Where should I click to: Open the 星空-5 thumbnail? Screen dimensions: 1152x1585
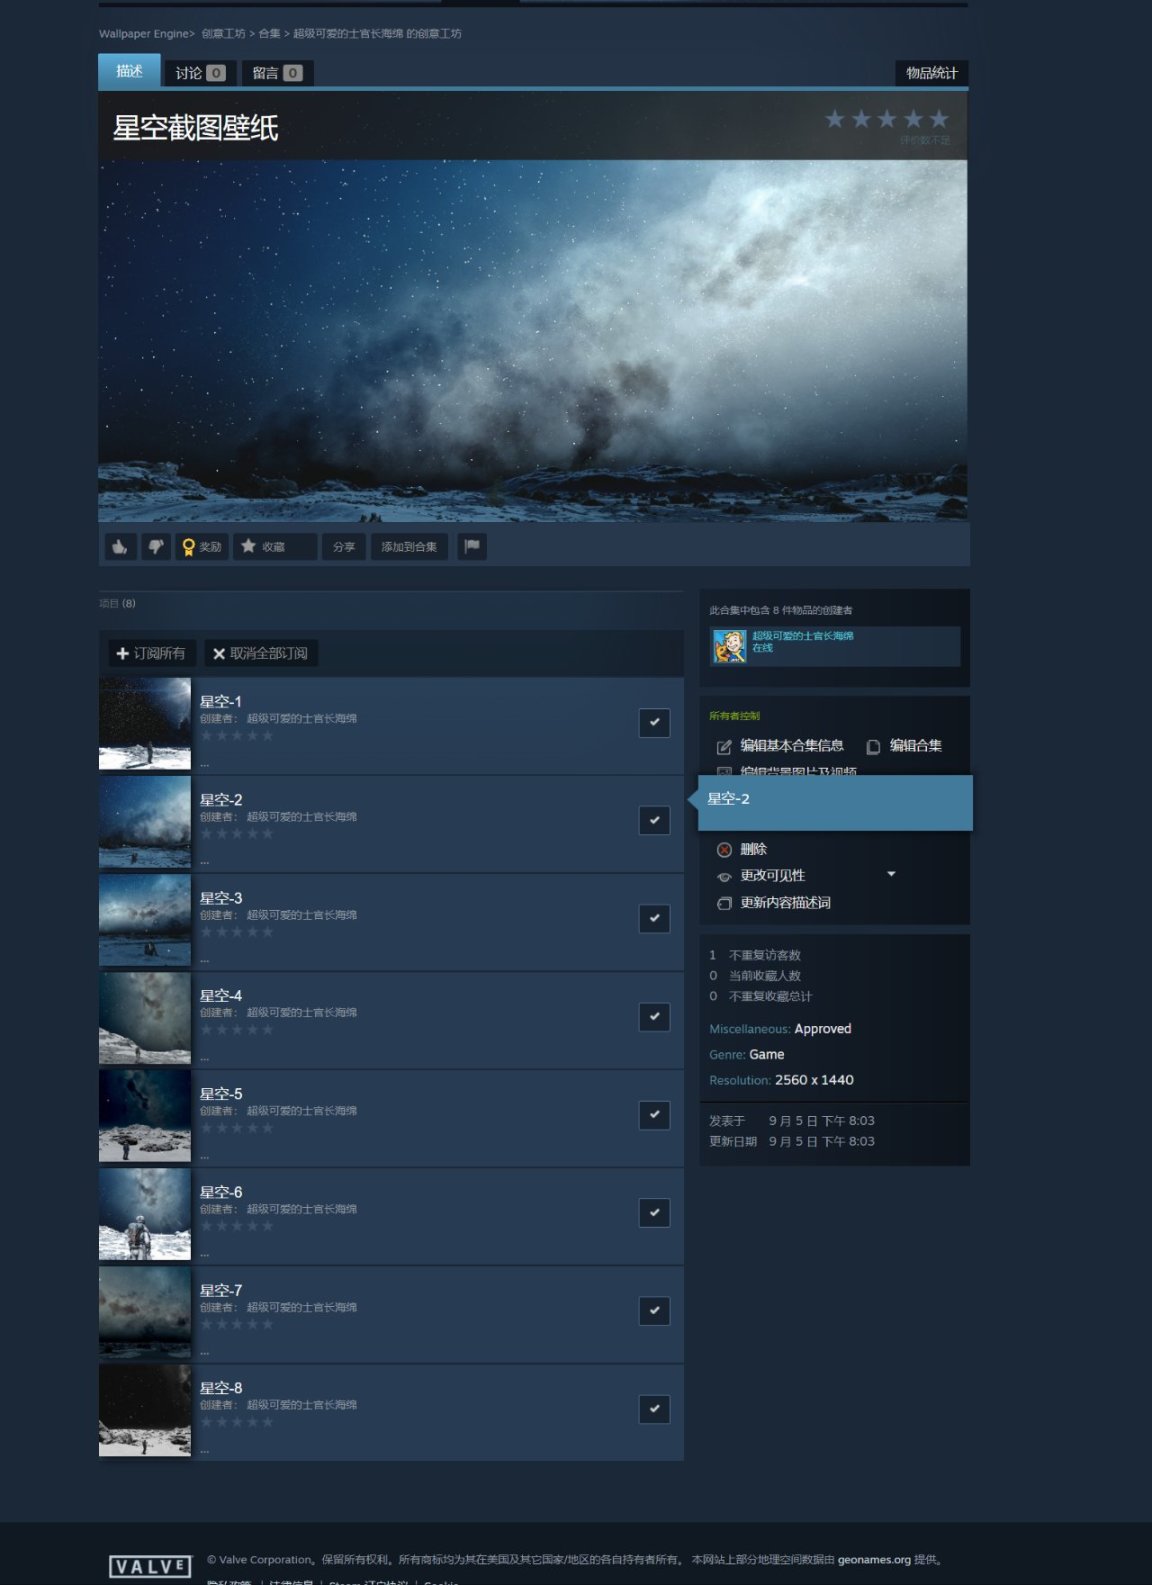coord(145,1116)
